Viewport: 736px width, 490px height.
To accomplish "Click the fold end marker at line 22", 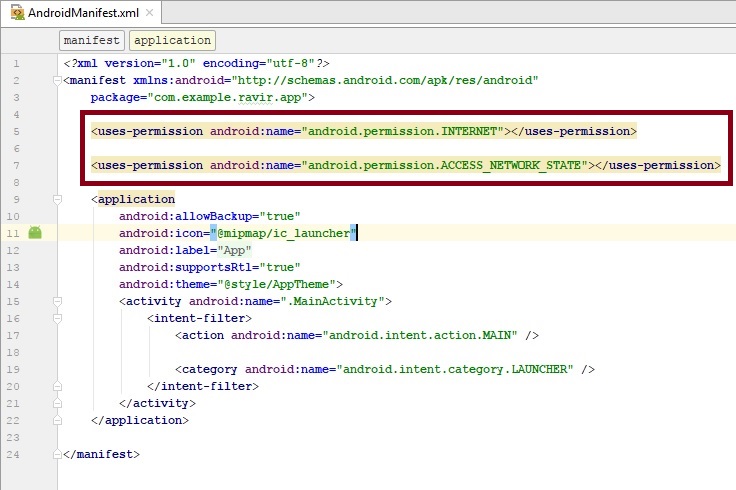I will pos(57,420).
